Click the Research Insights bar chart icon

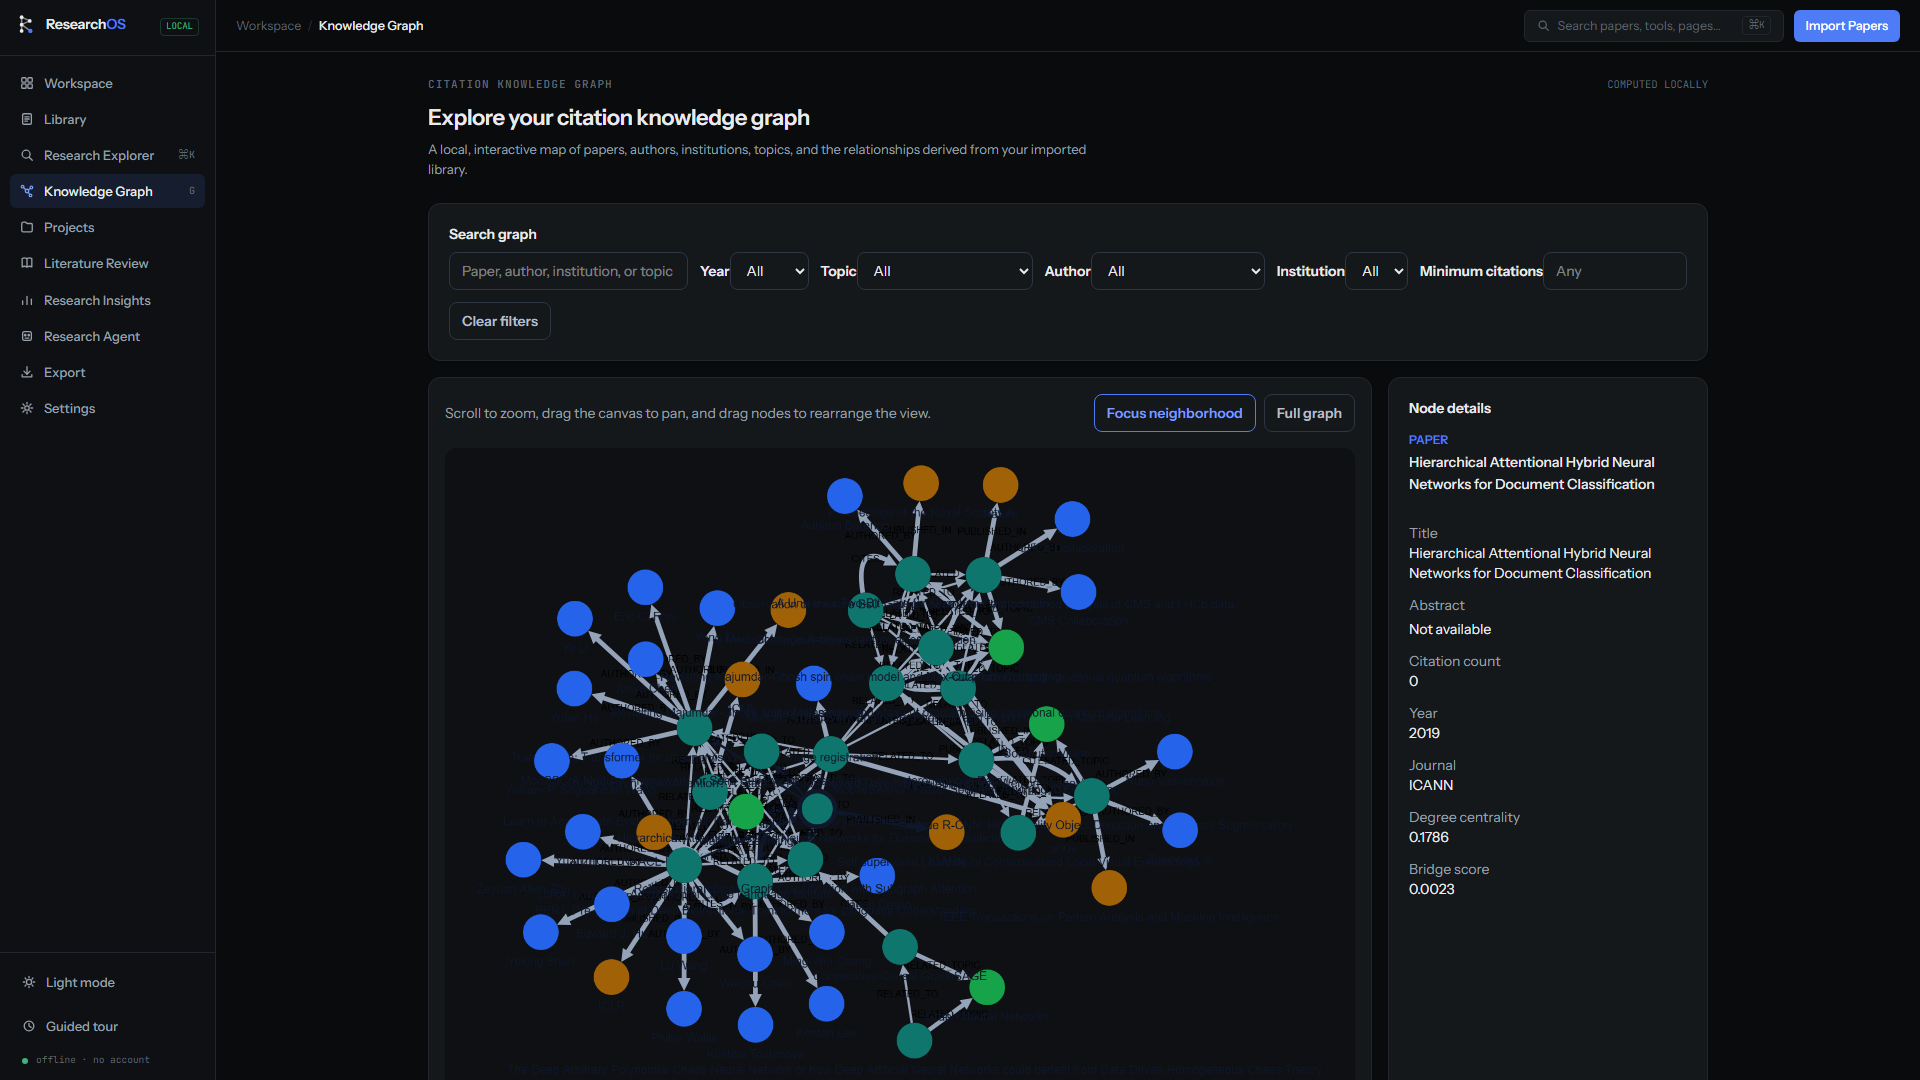[x=27, y=300]
